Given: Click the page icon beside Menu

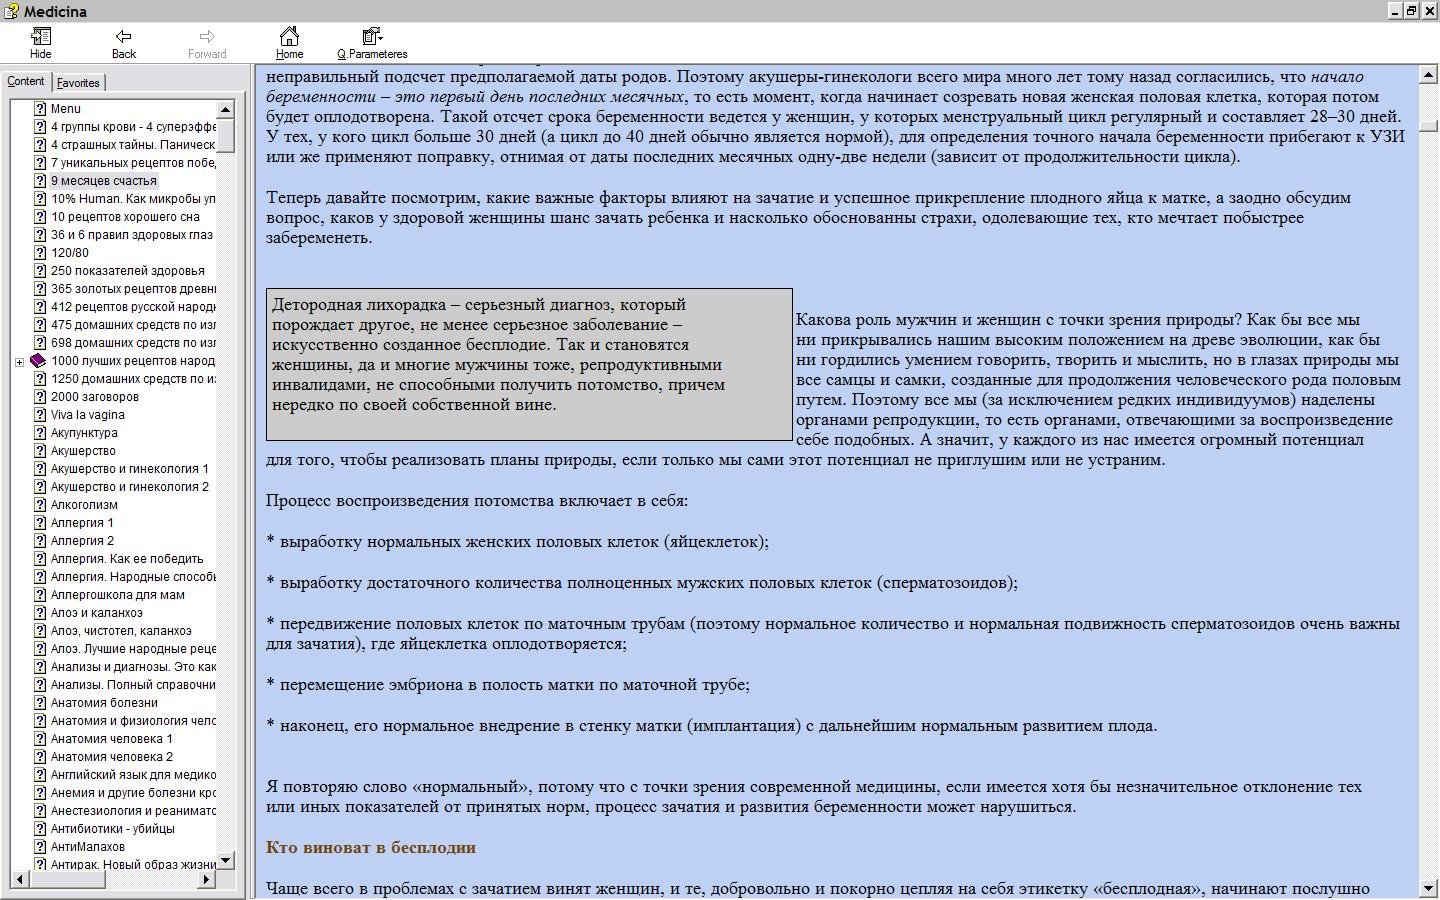Looking at the screenshot, I should tap(40, 109).
